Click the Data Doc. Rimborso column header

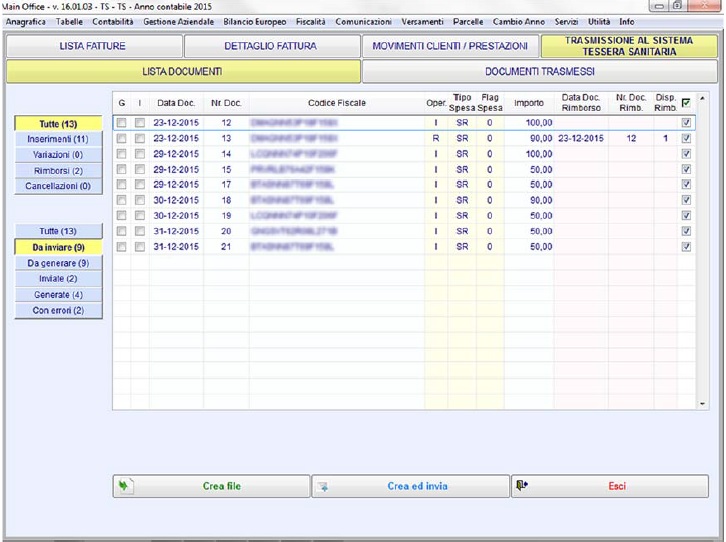tap(581, 103)
